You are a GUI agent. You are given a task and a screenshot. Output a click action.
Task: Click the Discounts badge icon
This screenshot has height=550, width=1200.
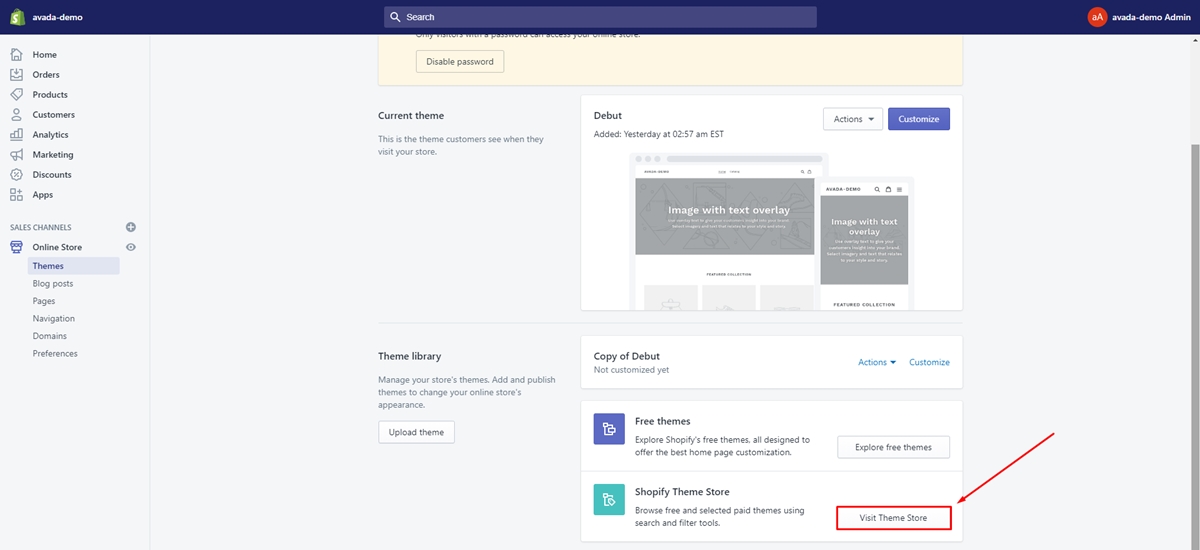click(16, 174)
